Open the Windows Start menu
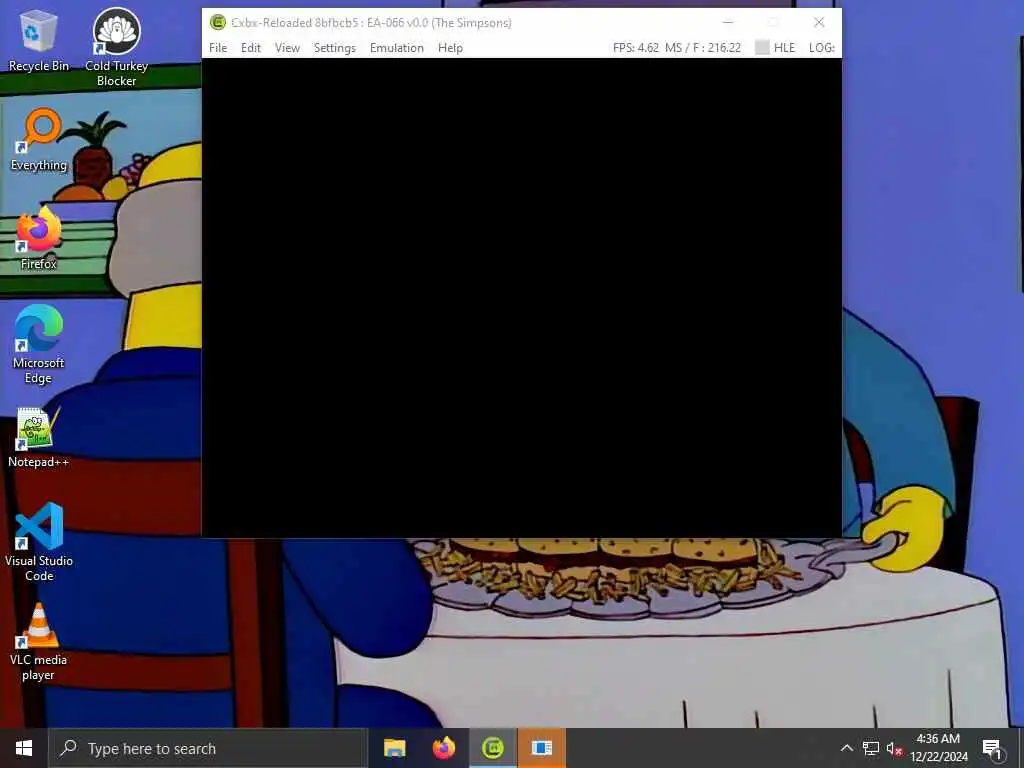 24,748
